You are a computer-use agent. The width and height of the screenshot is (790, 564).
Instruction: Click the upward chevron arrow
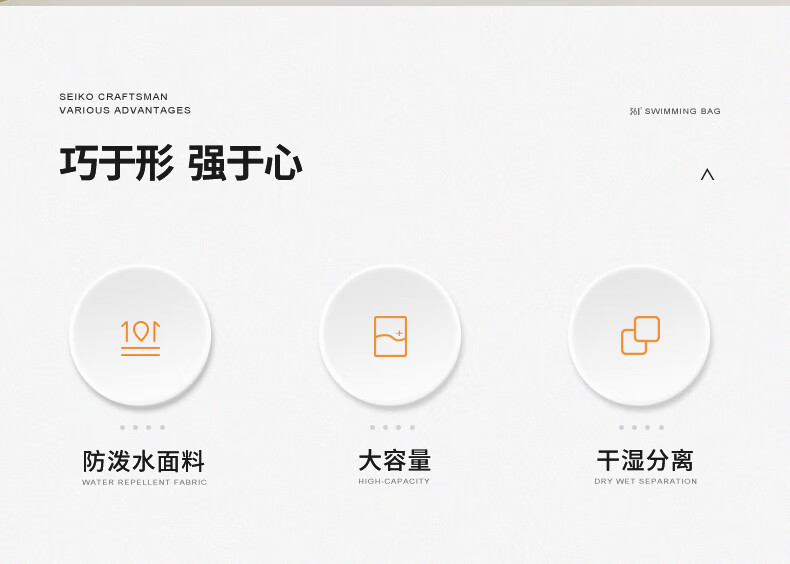[707, 174]
